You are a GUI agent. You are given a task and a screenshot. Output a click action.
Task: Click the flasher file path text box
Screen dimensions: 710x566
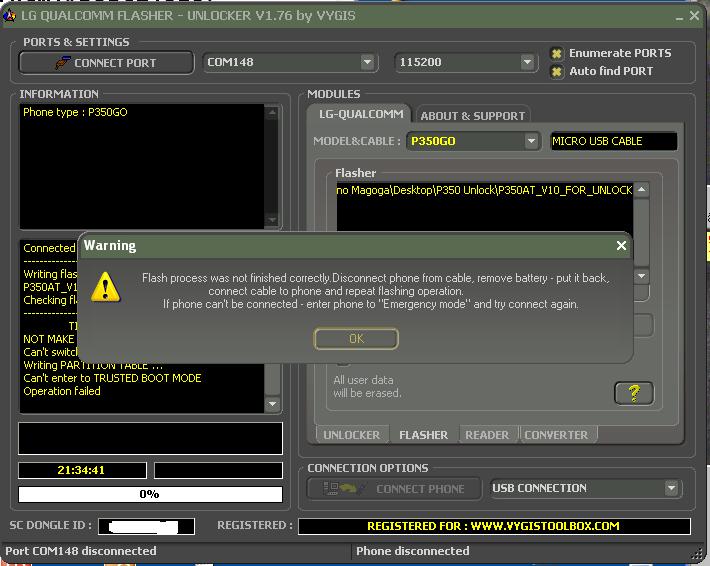484,206
